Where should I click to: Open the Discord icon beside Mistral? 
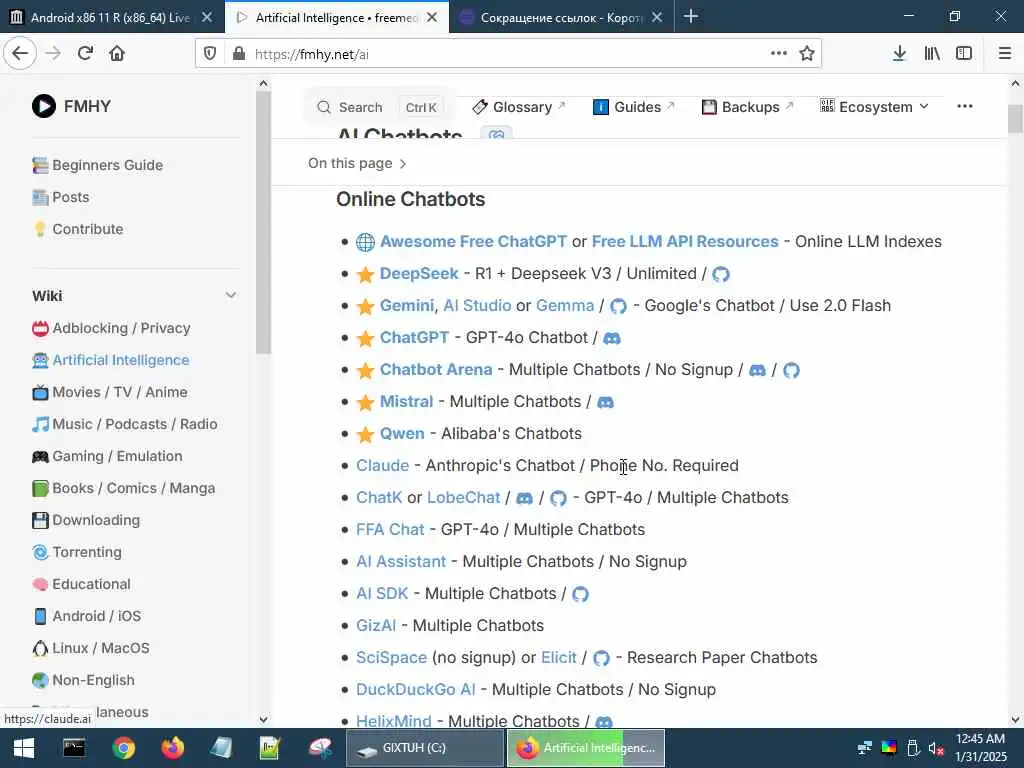pyautogui.click(x=605, y=402)
